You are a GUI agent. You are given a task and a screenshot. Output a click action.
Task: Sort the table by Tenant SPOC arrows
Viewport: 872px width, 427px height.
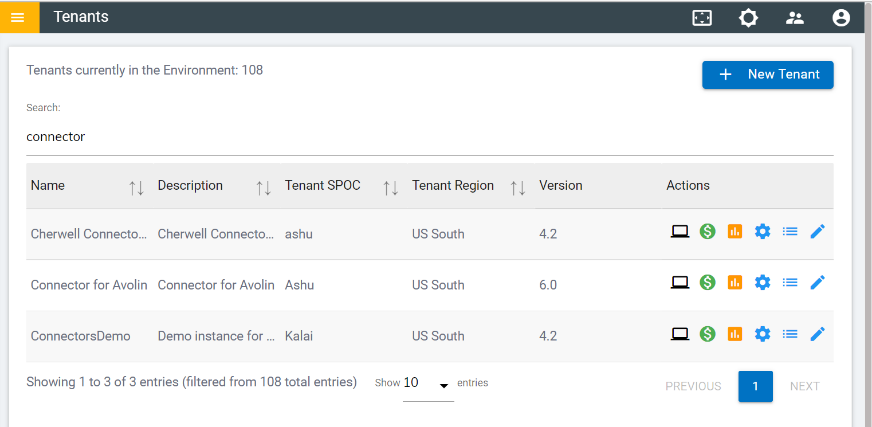(x=390, y=188)
